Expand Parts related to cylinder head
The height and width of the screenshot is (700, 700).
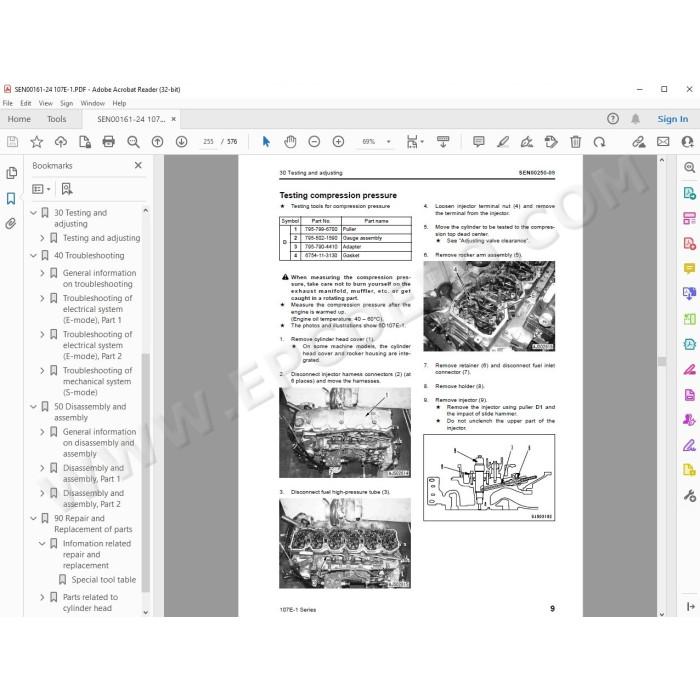coord(42,597)
